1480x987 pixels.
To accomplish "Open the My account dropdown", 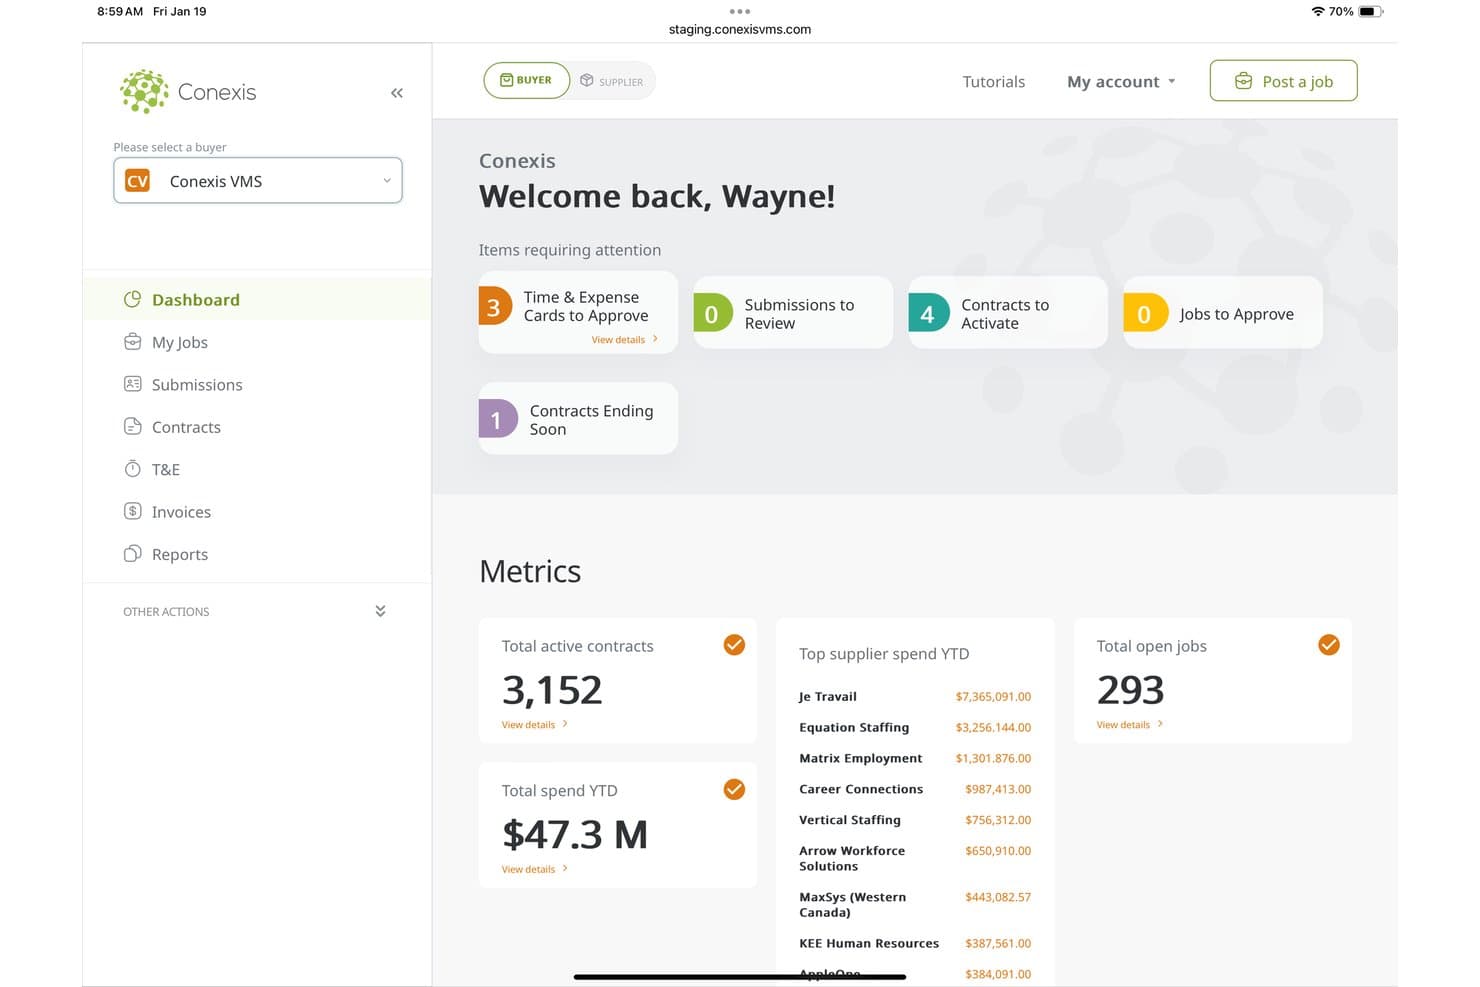I will click(x=1121, y=82).
